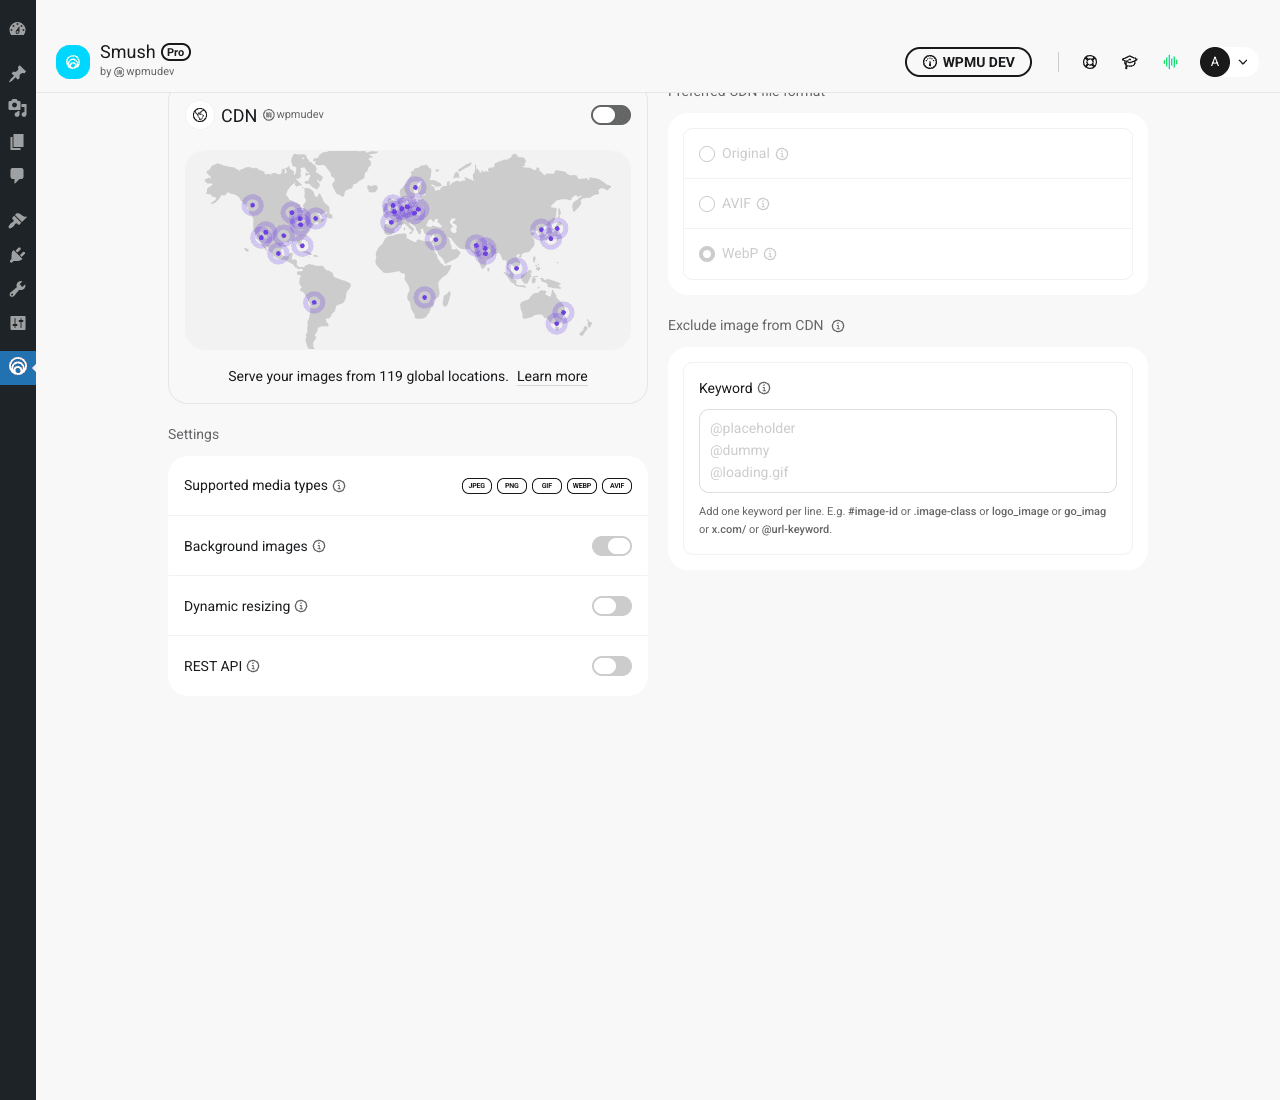Toggle the Dynamic resizing switch
Screen dimensions: 1280x1100
pos(612,606)
